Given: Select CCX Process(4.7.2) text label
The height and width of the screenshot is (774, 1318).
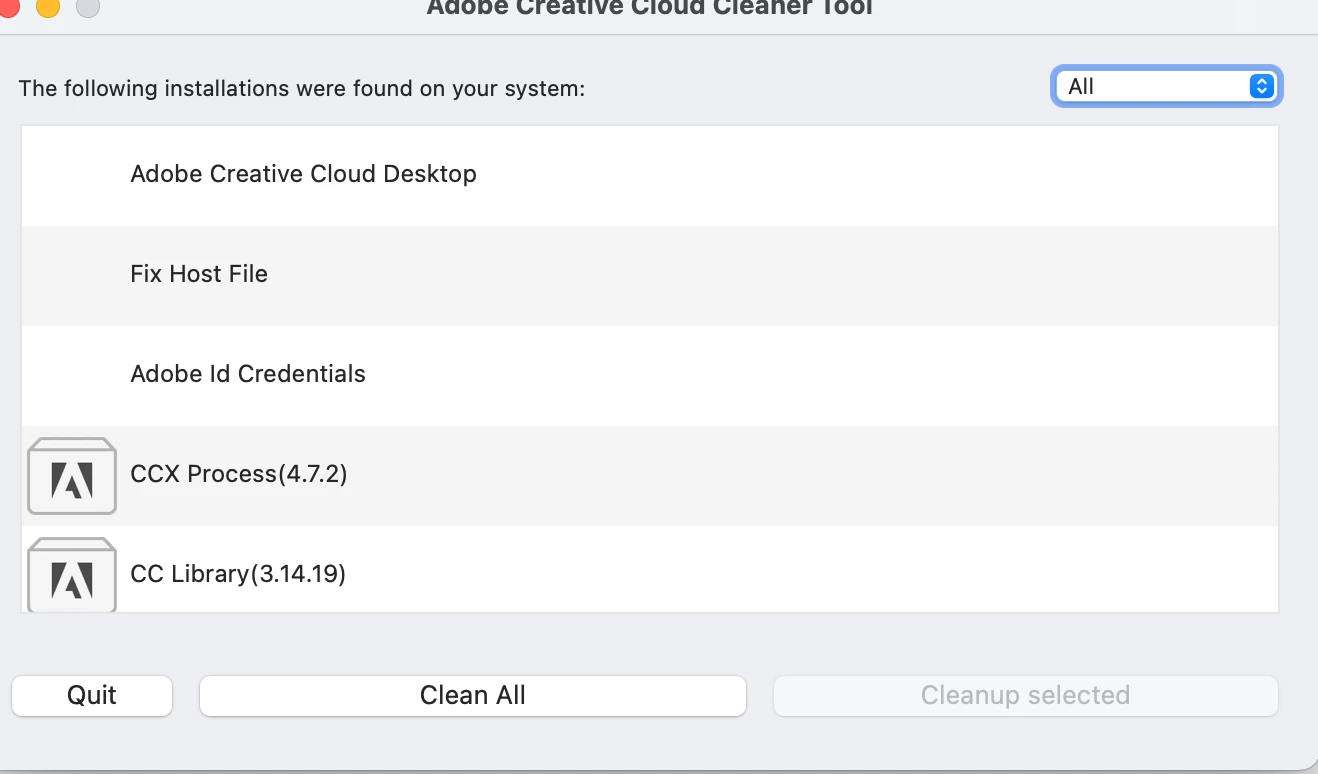Looking at the screenshot, I should click(239, 474).
